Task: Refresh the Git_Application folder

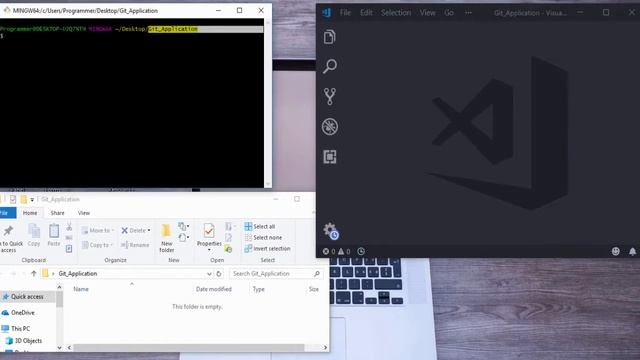Action: coord(219,273)
